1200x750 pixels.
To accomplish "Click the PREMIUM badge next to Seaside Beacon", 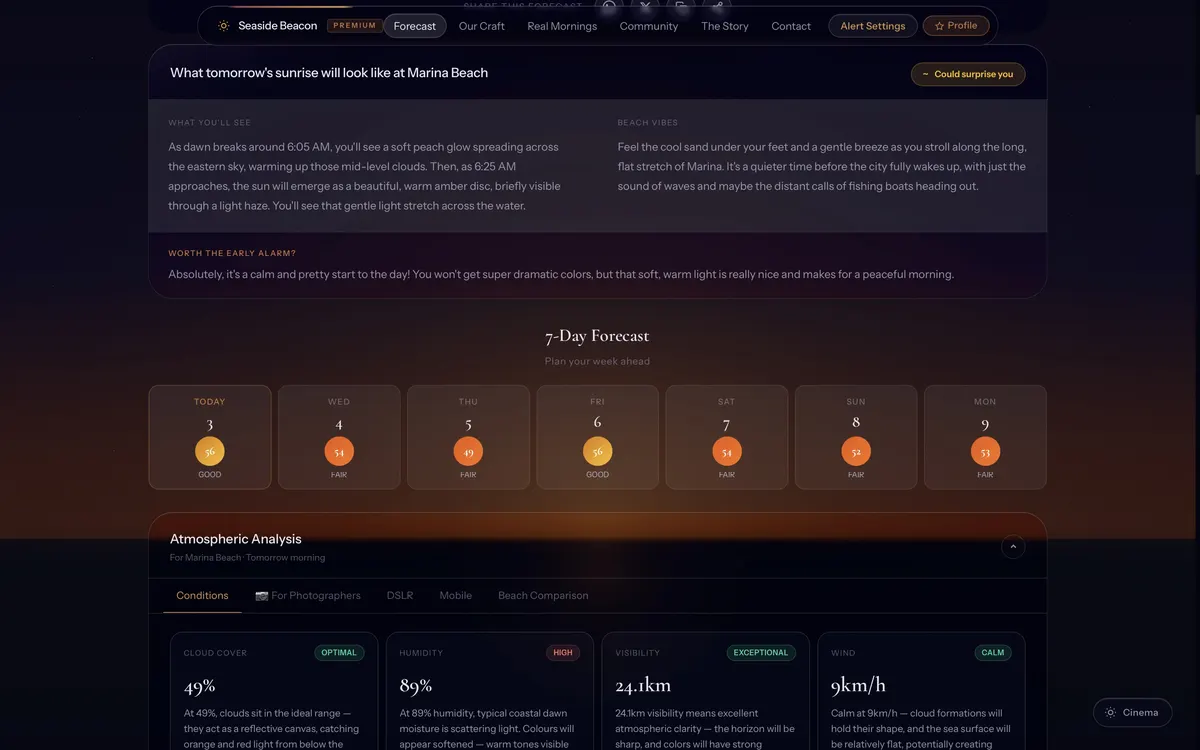I will point(354,26).
